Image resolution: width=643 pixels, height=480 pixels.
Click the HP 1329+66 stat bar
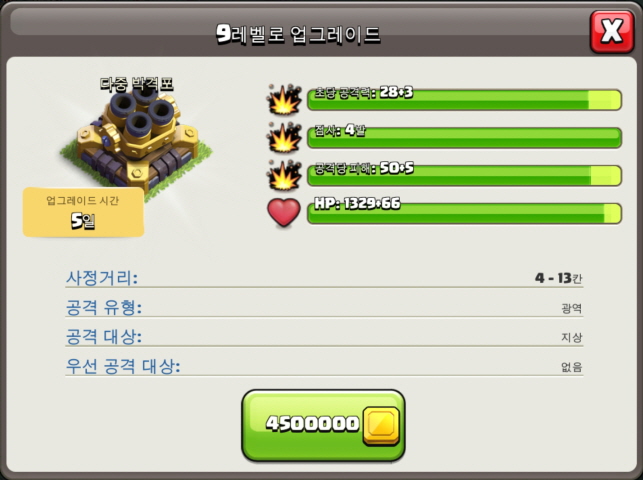click(464, 213)
